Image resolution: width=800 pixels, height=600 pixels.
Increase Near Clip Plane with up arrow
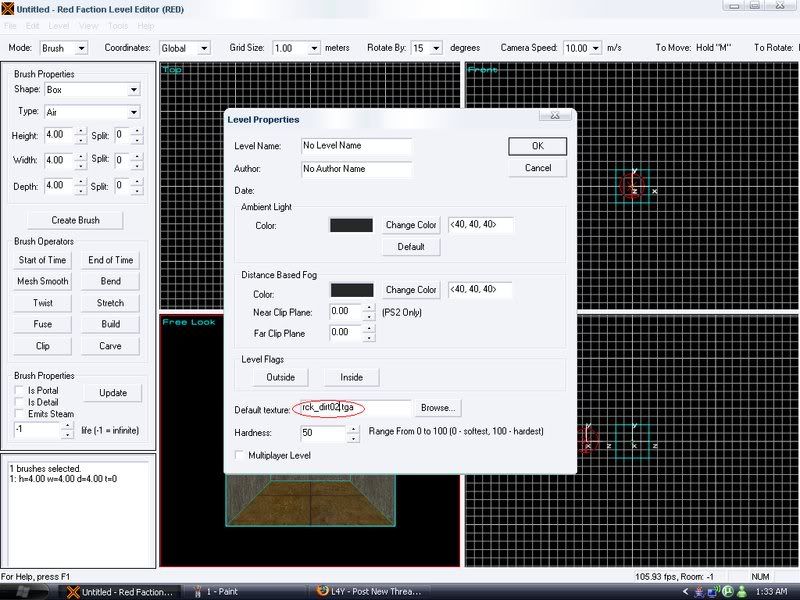point(368,308)
